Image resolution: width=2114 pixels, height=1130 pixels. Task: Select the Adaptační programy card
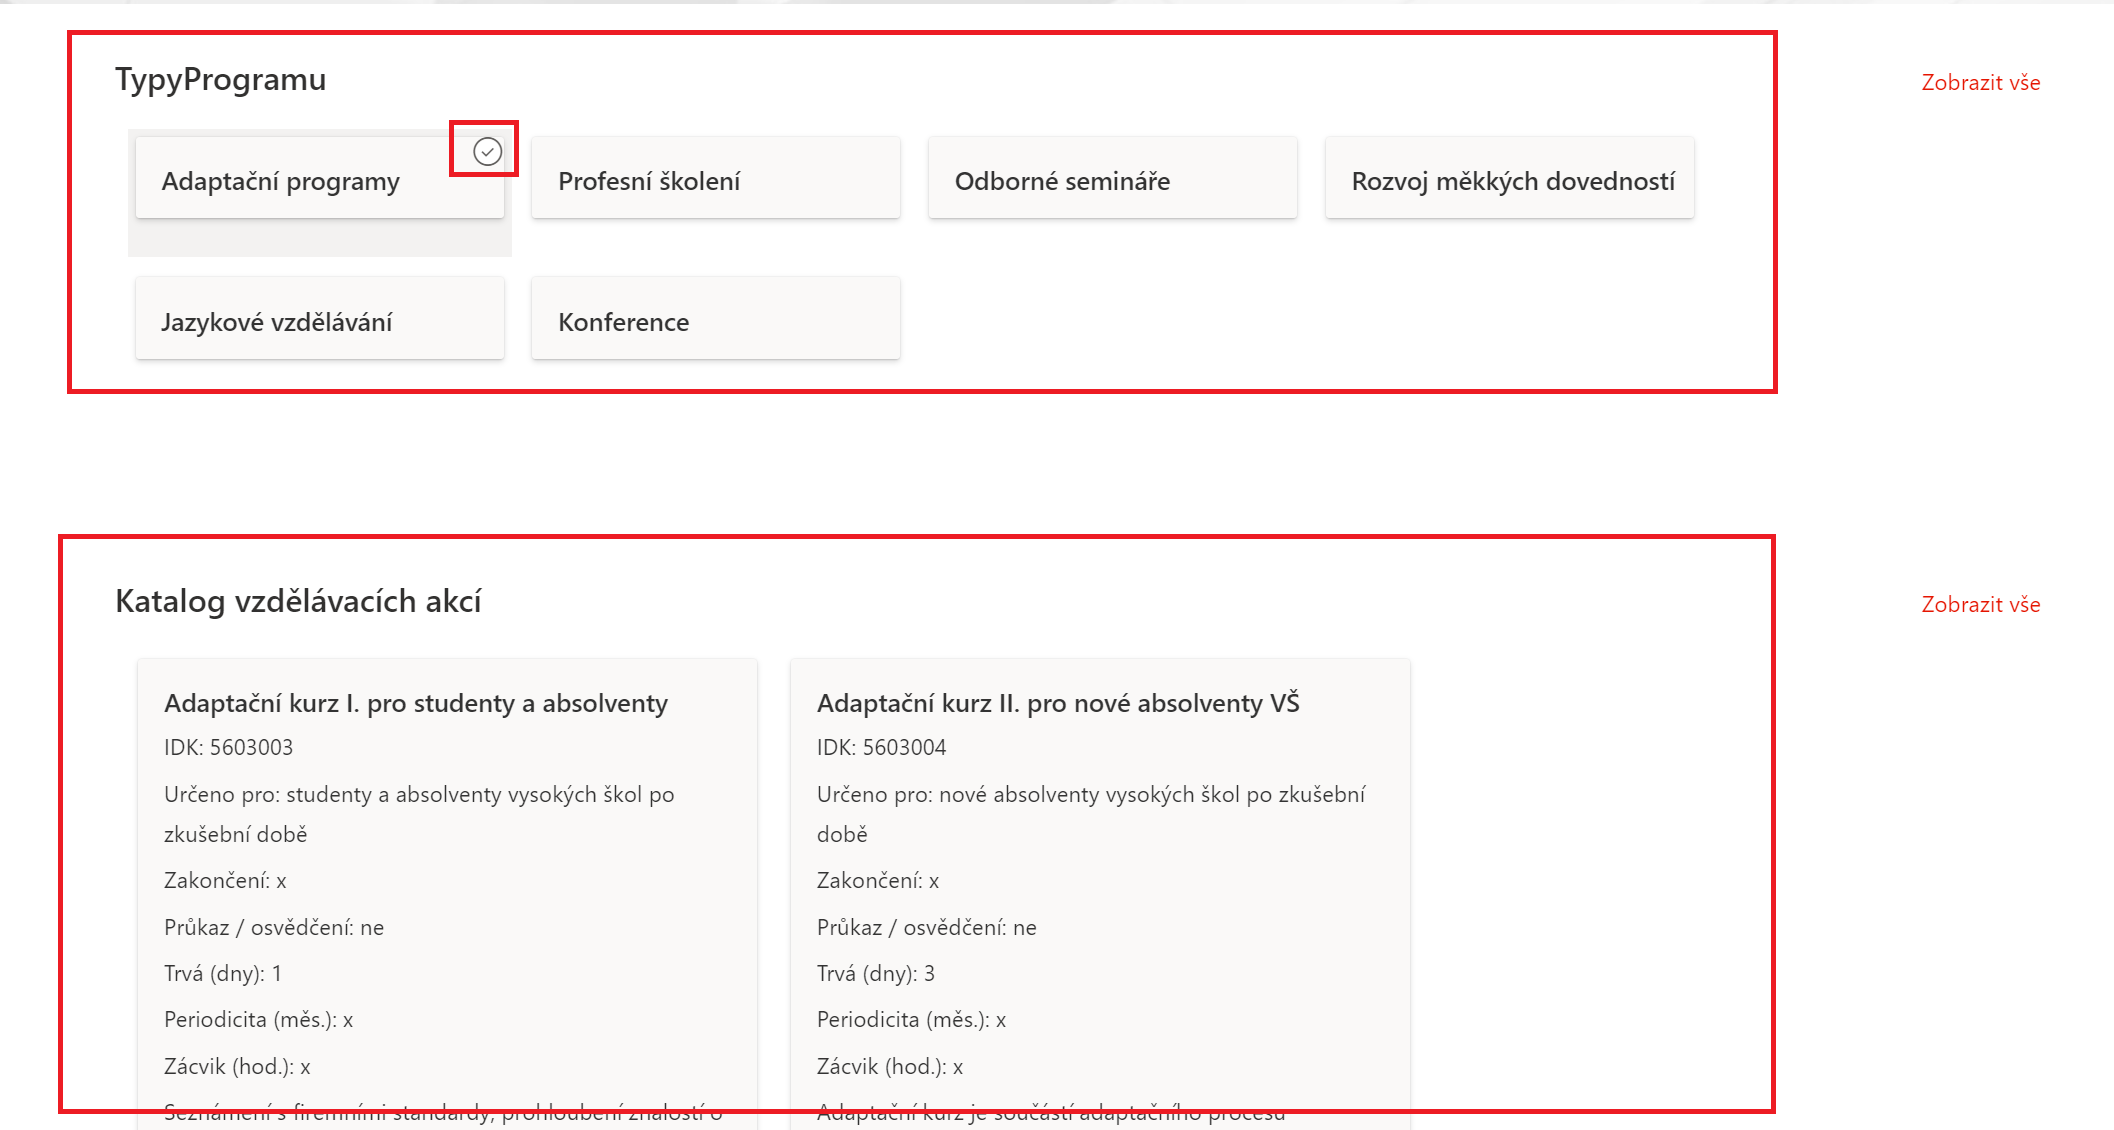(x=281, y=182)
